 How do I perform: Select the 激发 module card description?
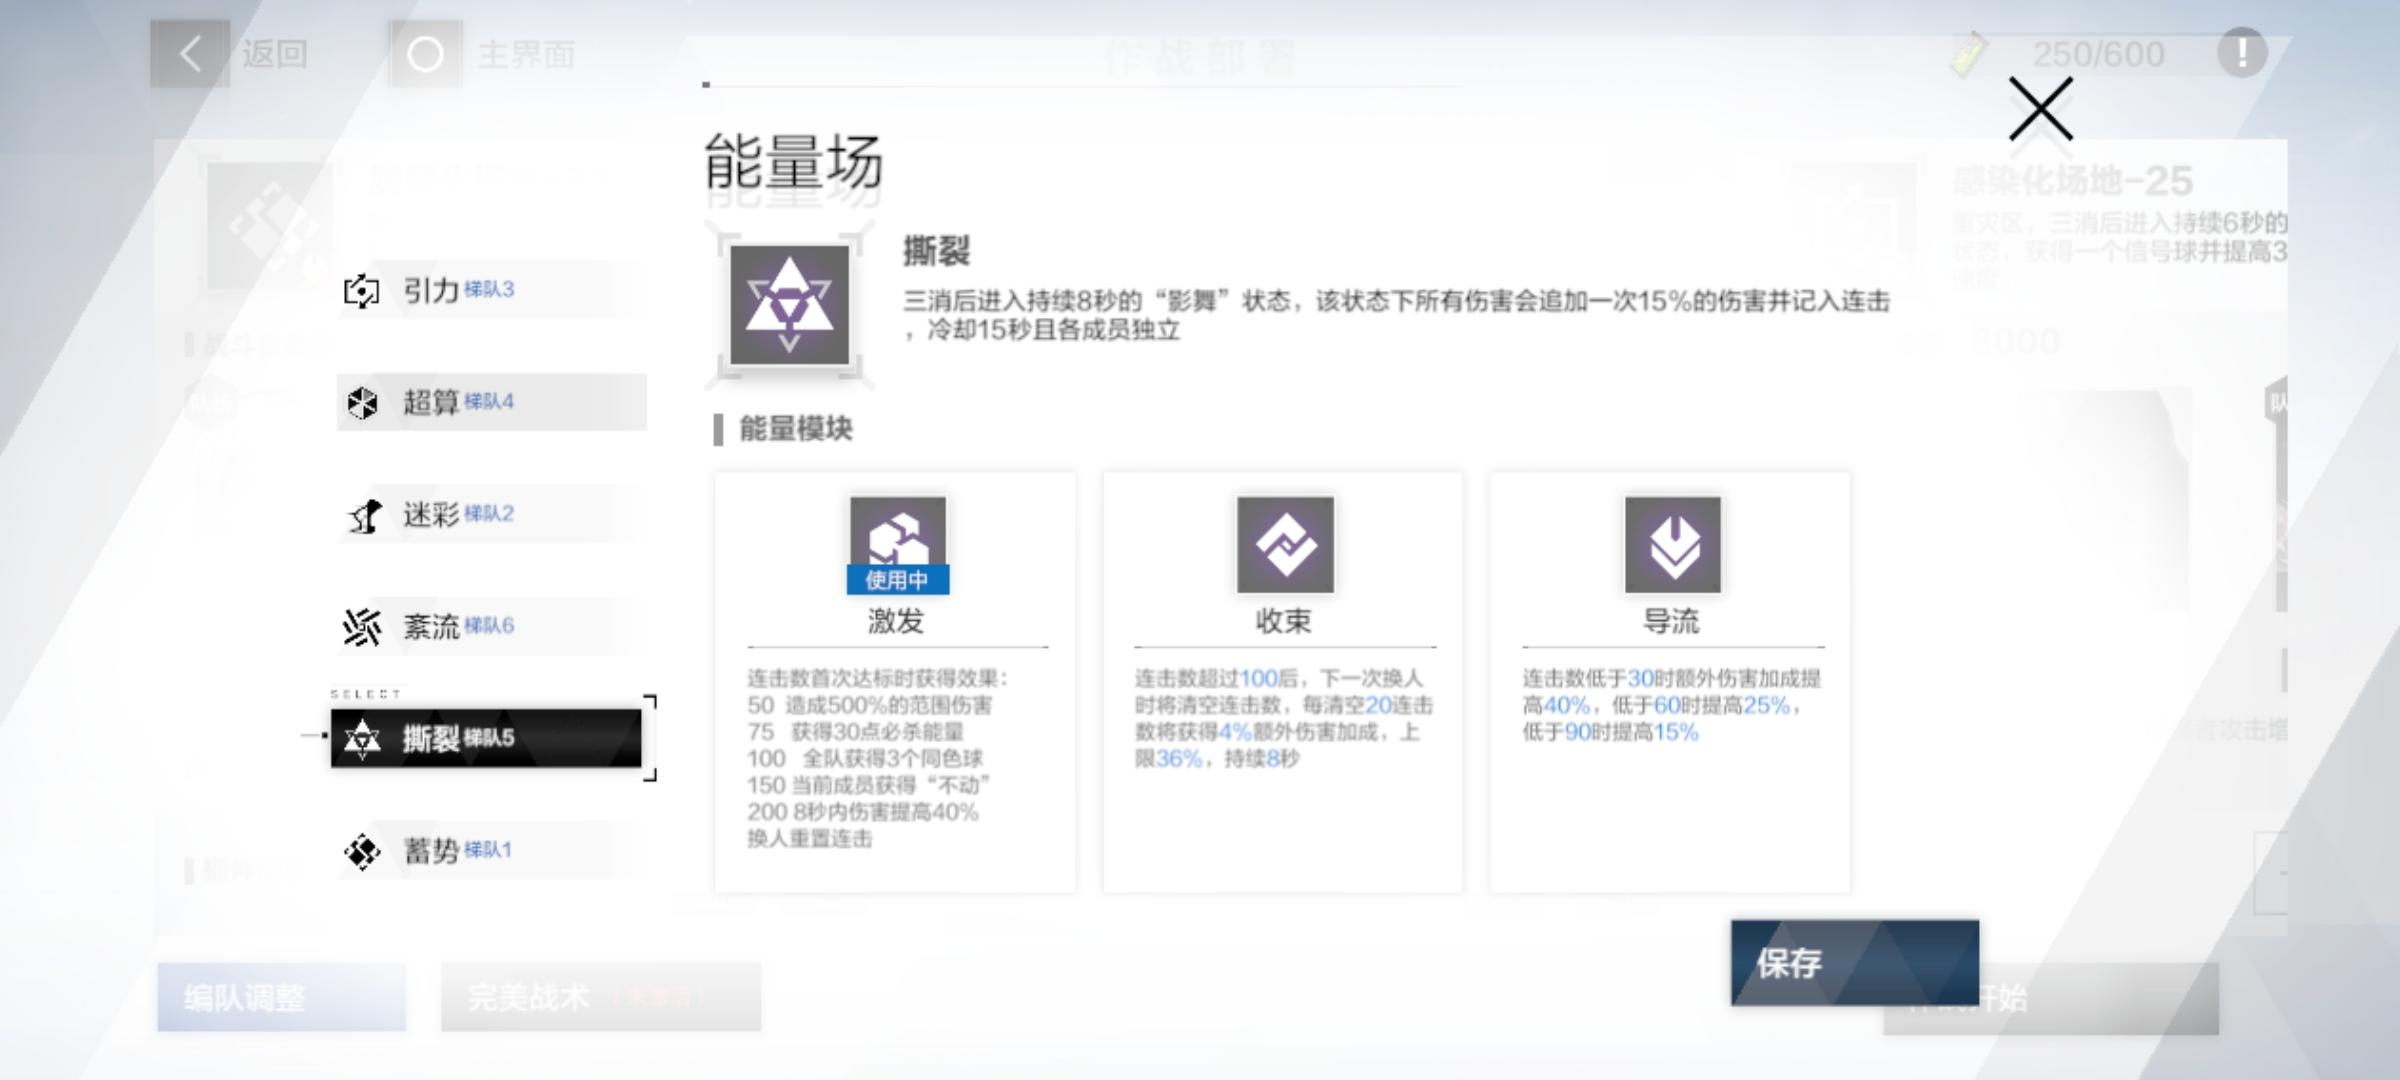[878, 758]
